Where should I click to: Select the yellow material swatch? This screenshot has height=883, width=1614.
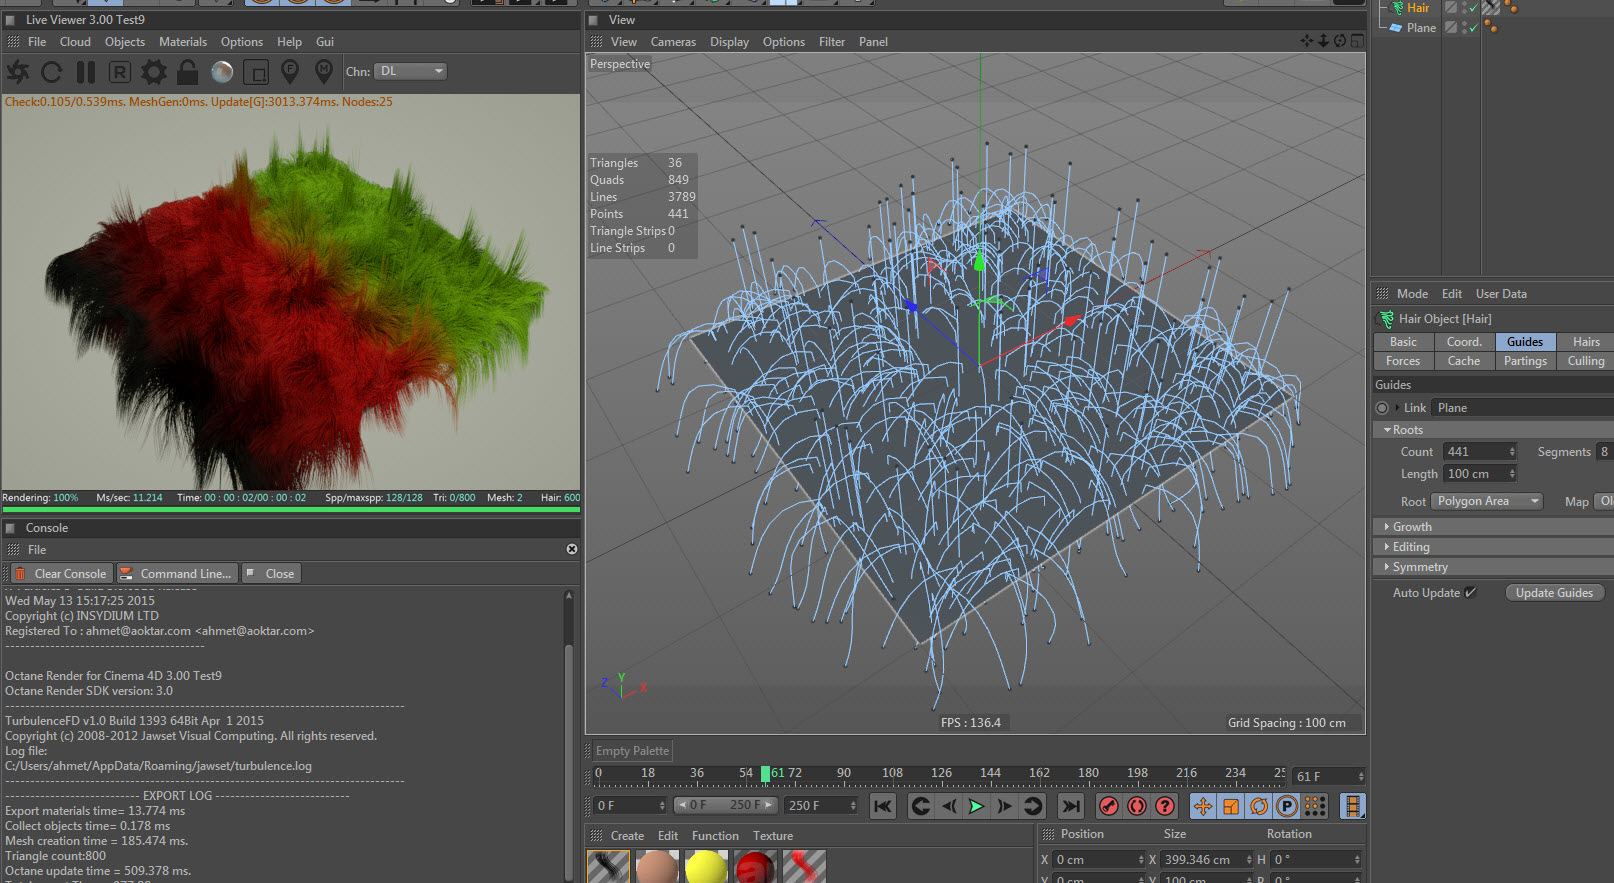tap(706, 867)
